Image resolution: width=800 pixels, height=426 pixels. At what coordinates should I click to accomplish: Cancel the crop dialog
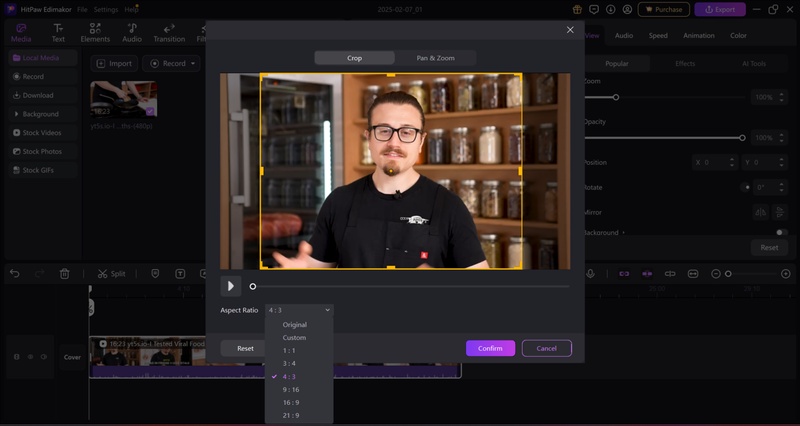tap(546, 348)
